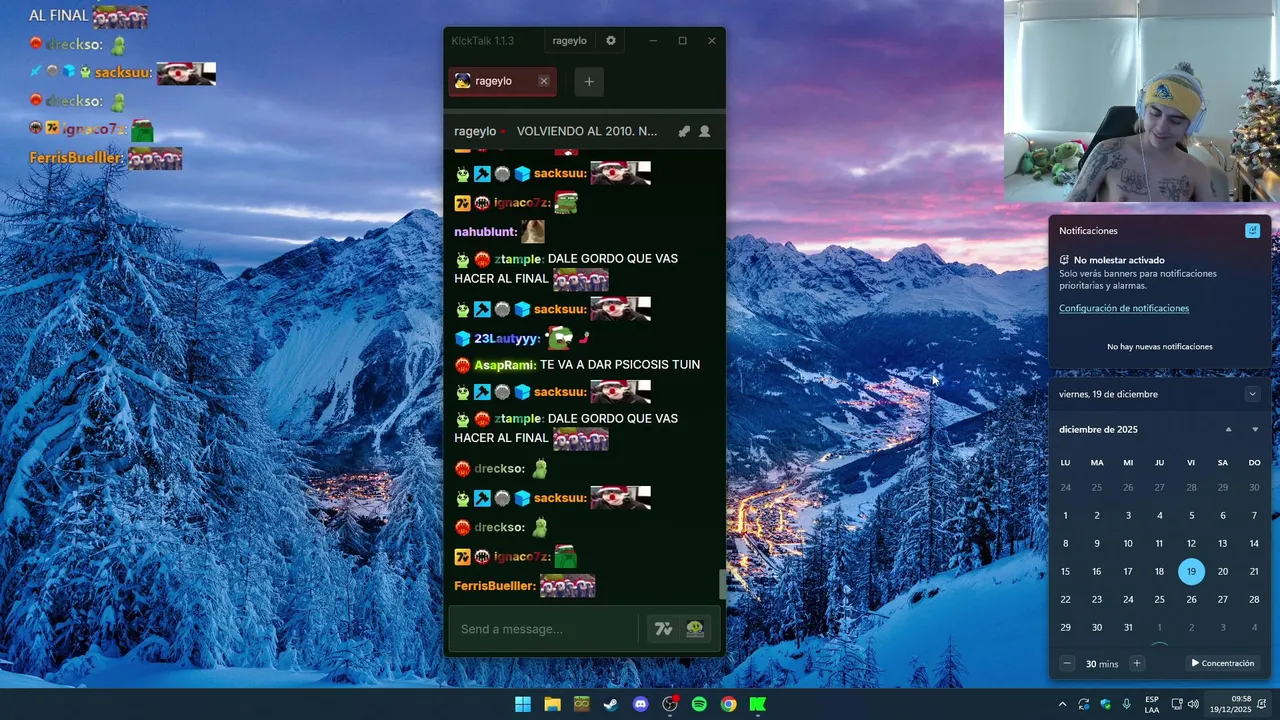Select the rageylo chatroom tab

(x=503, y=81)
